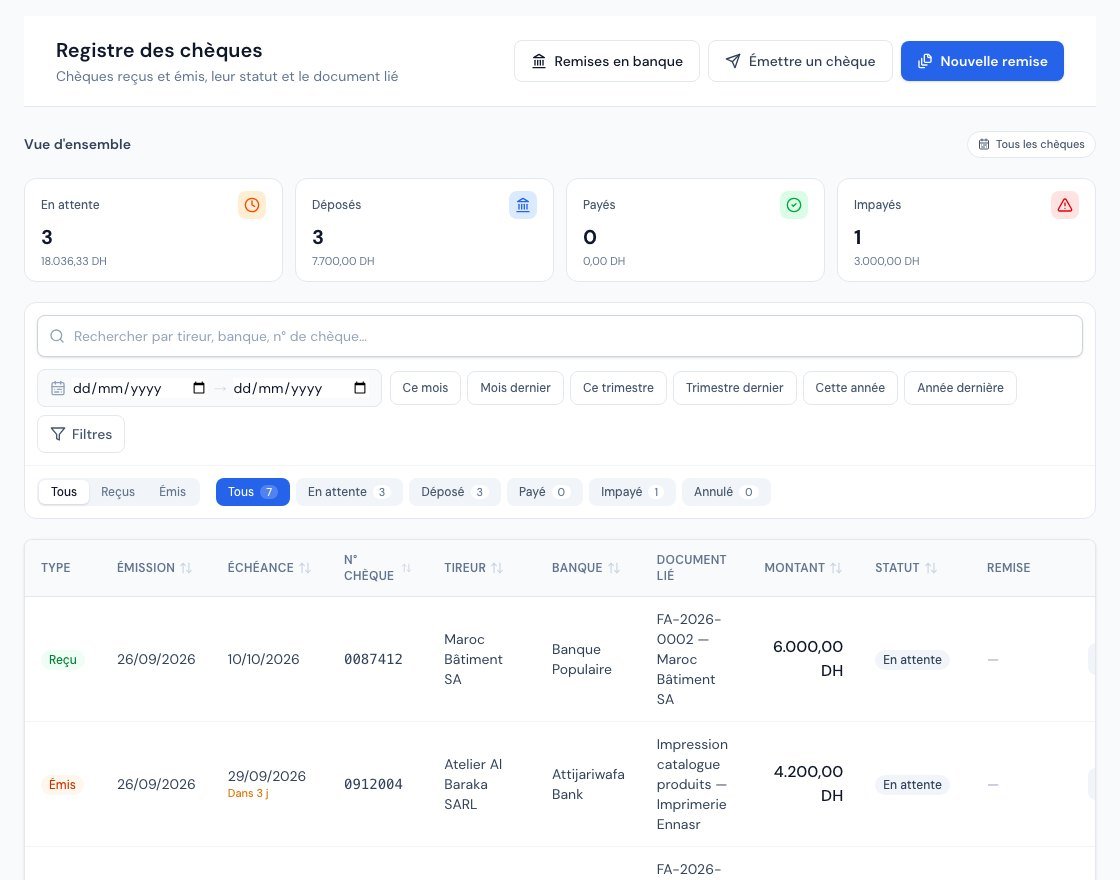Show only Reçus cheques

(x=118, y=492)
